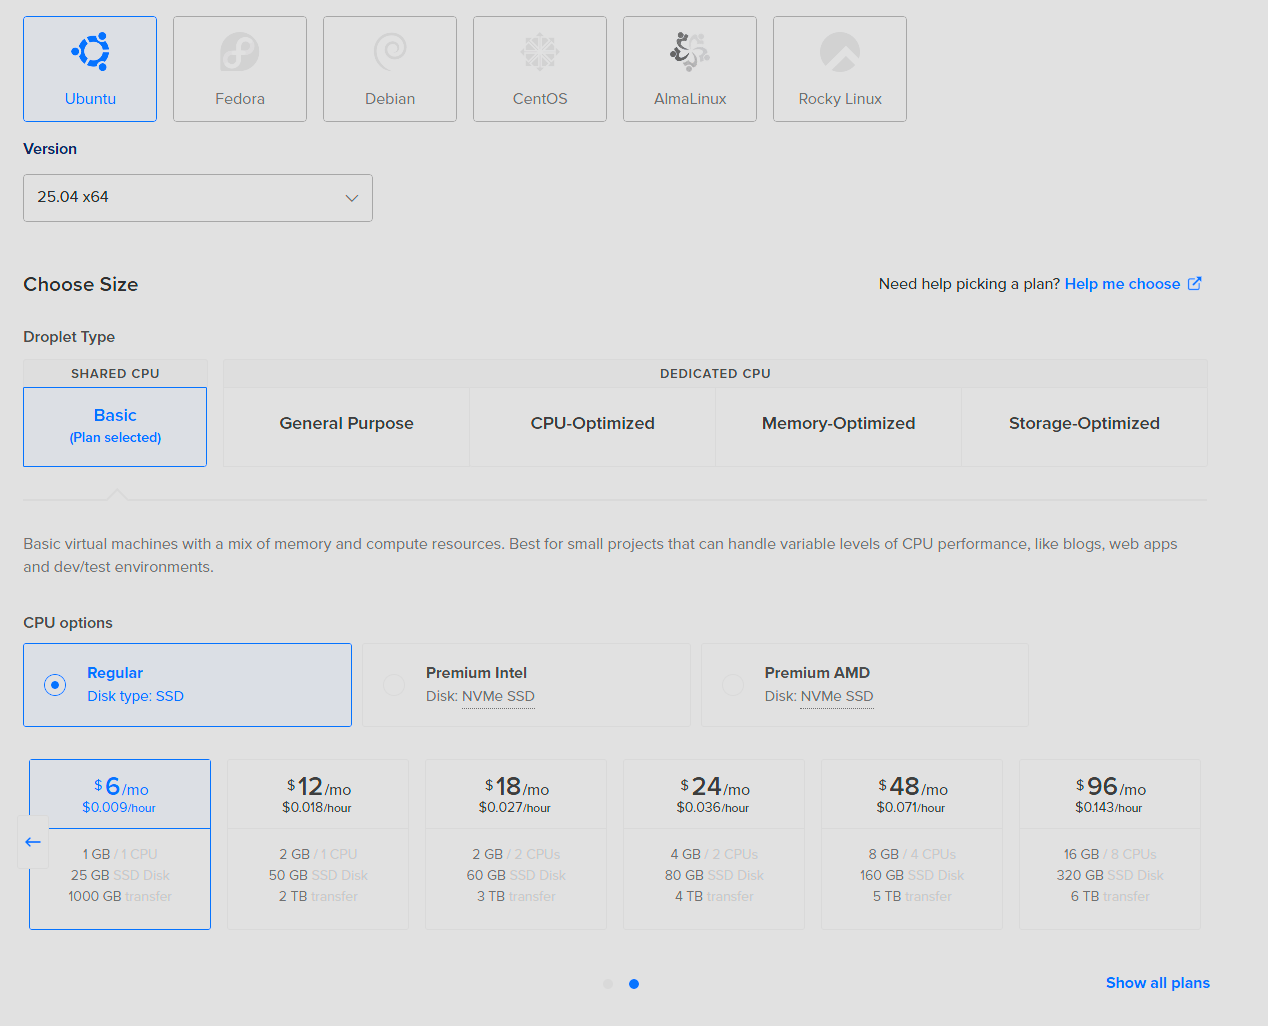Click the NVMe SSD text under Premium Intel
This screenshot has width=1268, height=1026.
click(x=498, y=697)
